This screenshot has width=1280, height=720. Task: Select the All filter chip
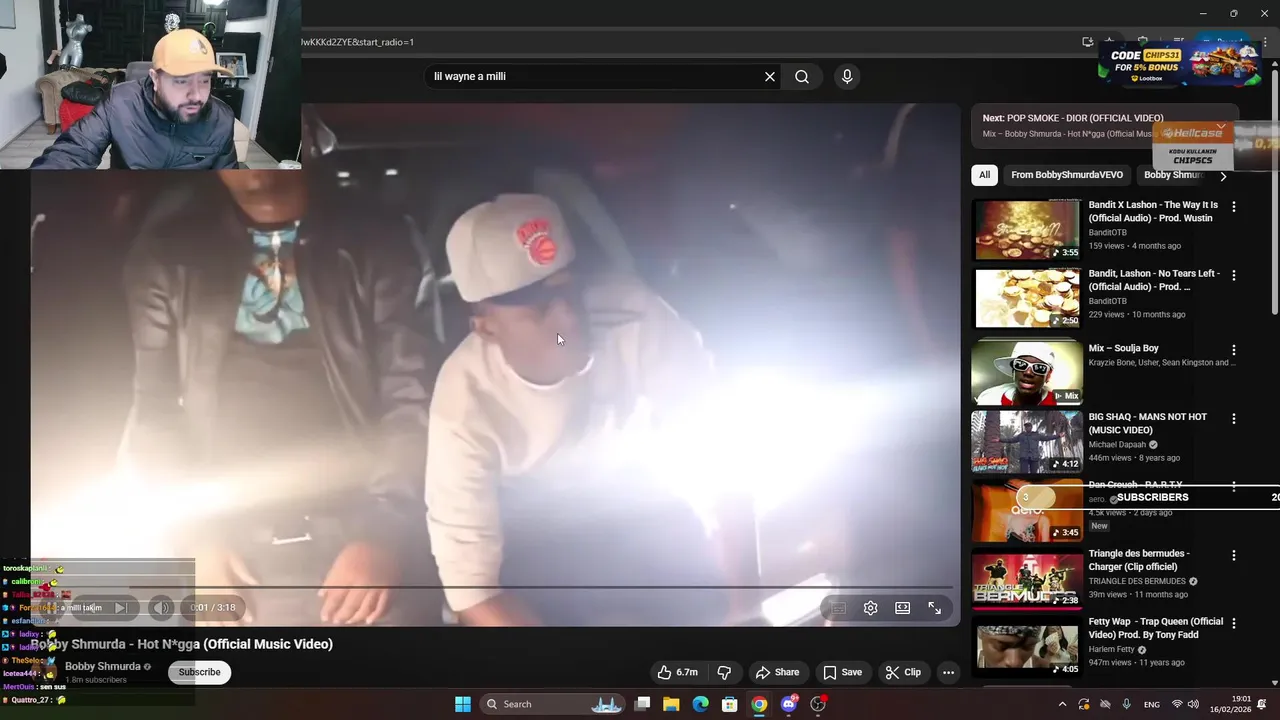coord(984,175)
